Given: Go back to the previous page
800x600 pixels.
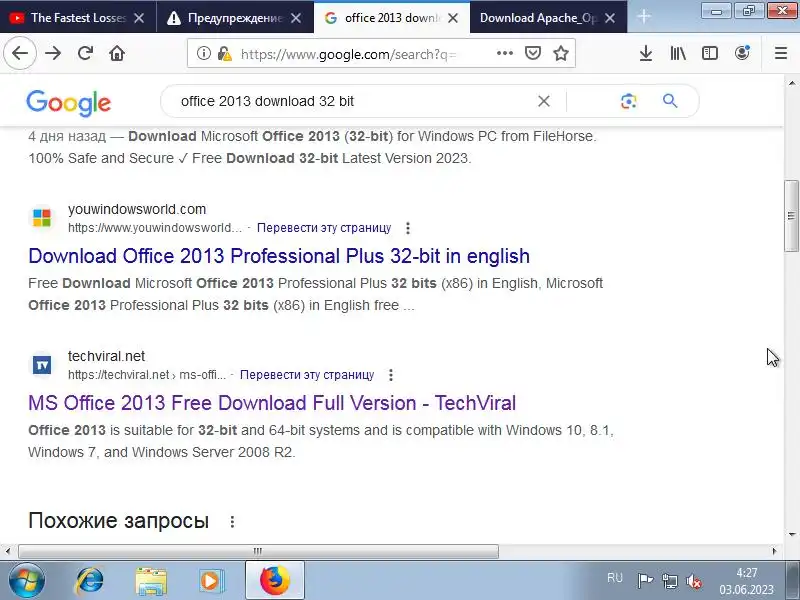Looking at the screenshot, I should pos(20,53).
